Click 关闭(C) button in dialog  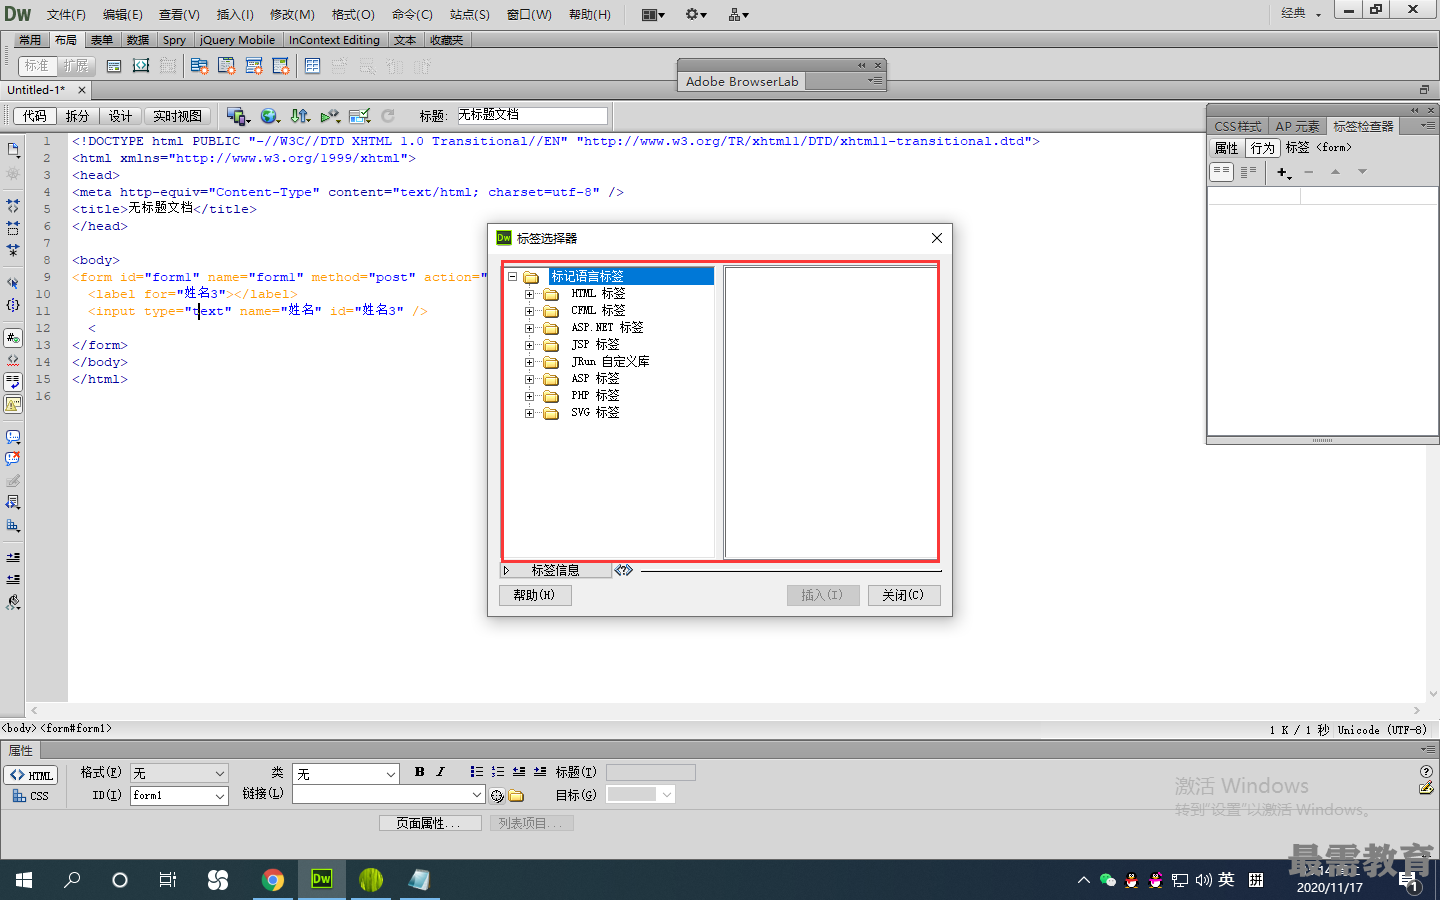pos(903,595)
